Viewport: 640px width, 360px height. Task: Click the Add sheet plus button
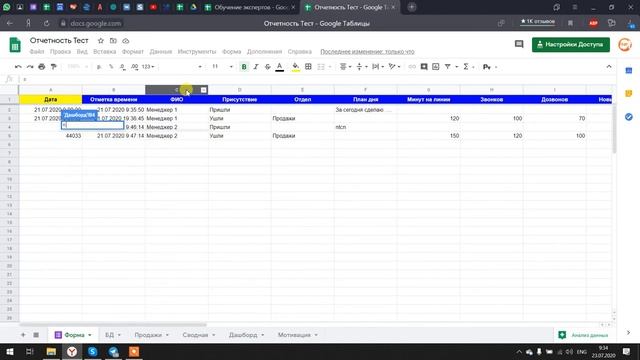tap(23, 335)
